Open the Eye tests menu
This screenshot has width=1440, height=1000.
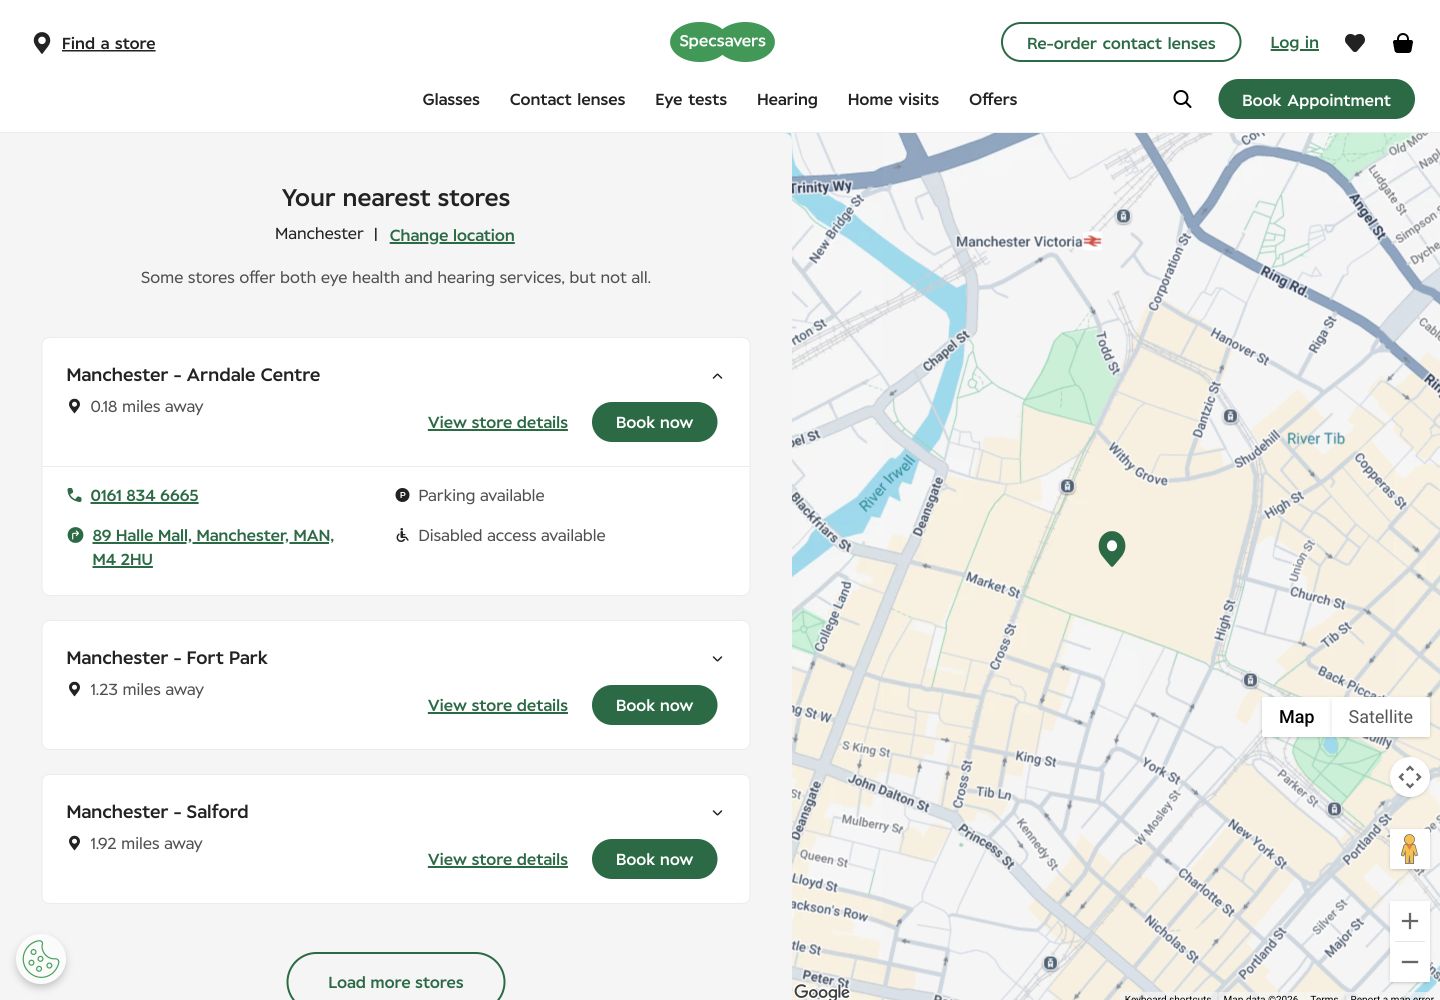pos(691,99)
